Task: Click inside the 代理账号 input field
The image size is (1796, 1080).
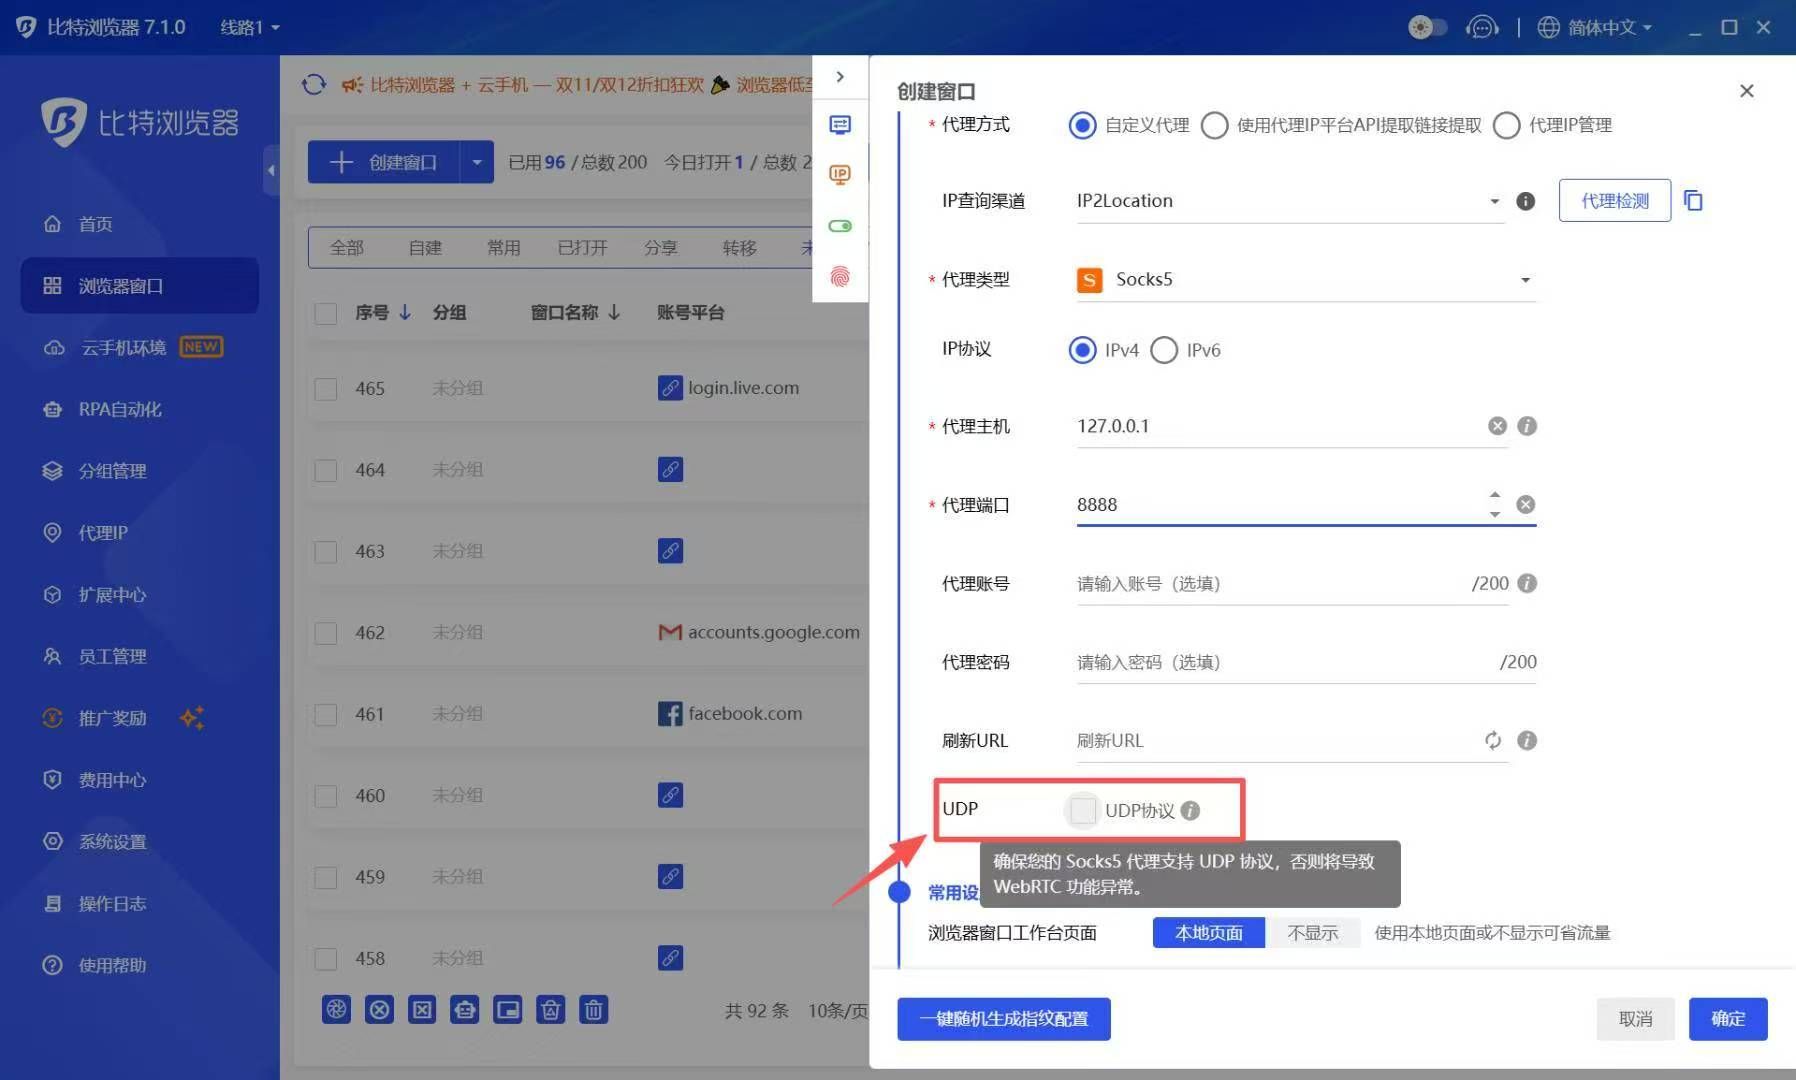Action: tap(1250, 583)
